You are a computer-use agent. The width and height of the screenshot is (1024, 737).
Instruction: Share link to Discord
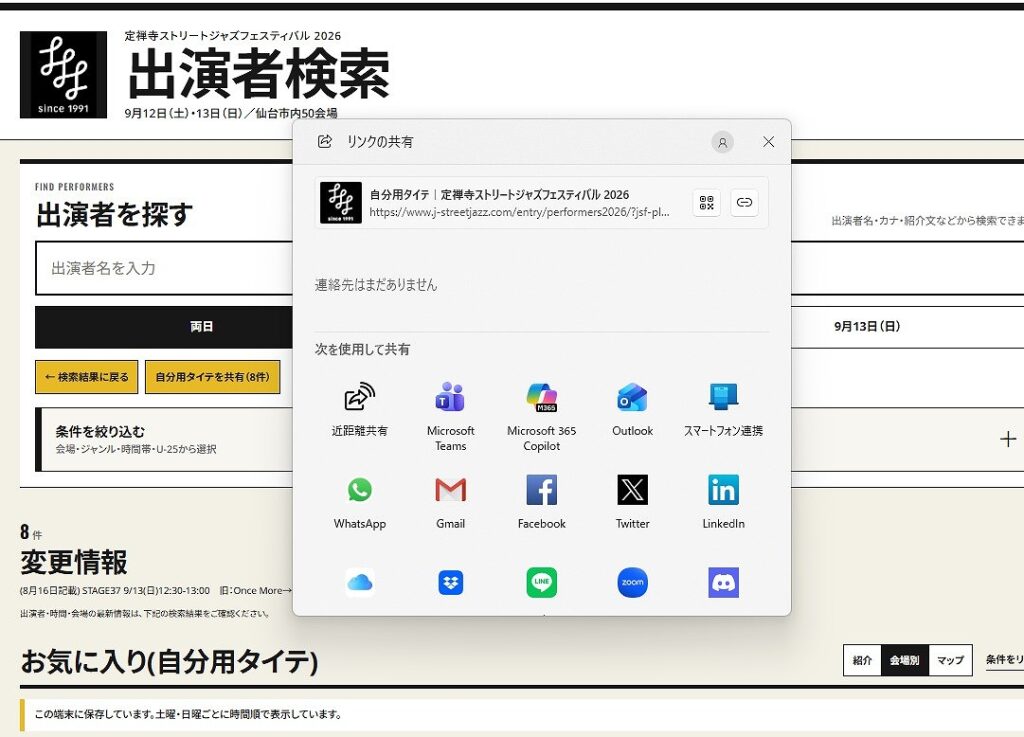tap(723, 582)
